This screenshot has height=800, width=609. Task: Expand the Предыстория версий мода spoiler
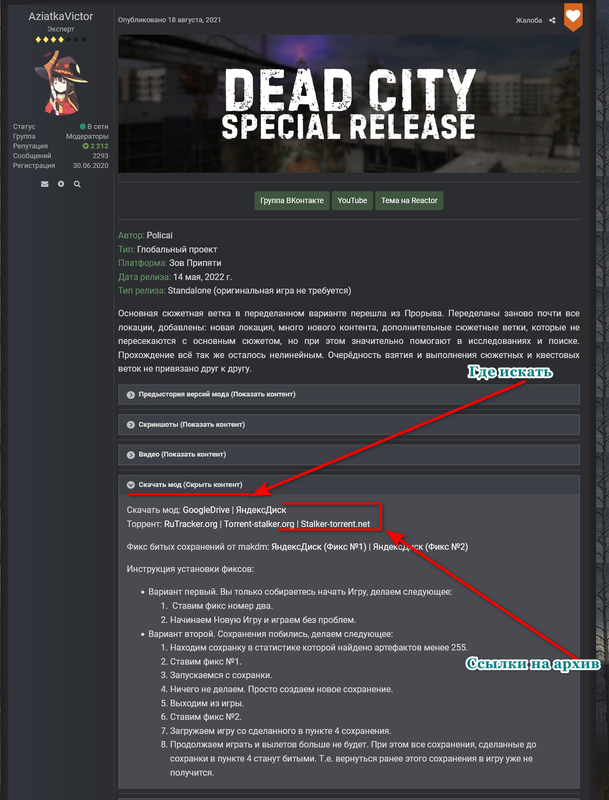(x=349, y=394)
